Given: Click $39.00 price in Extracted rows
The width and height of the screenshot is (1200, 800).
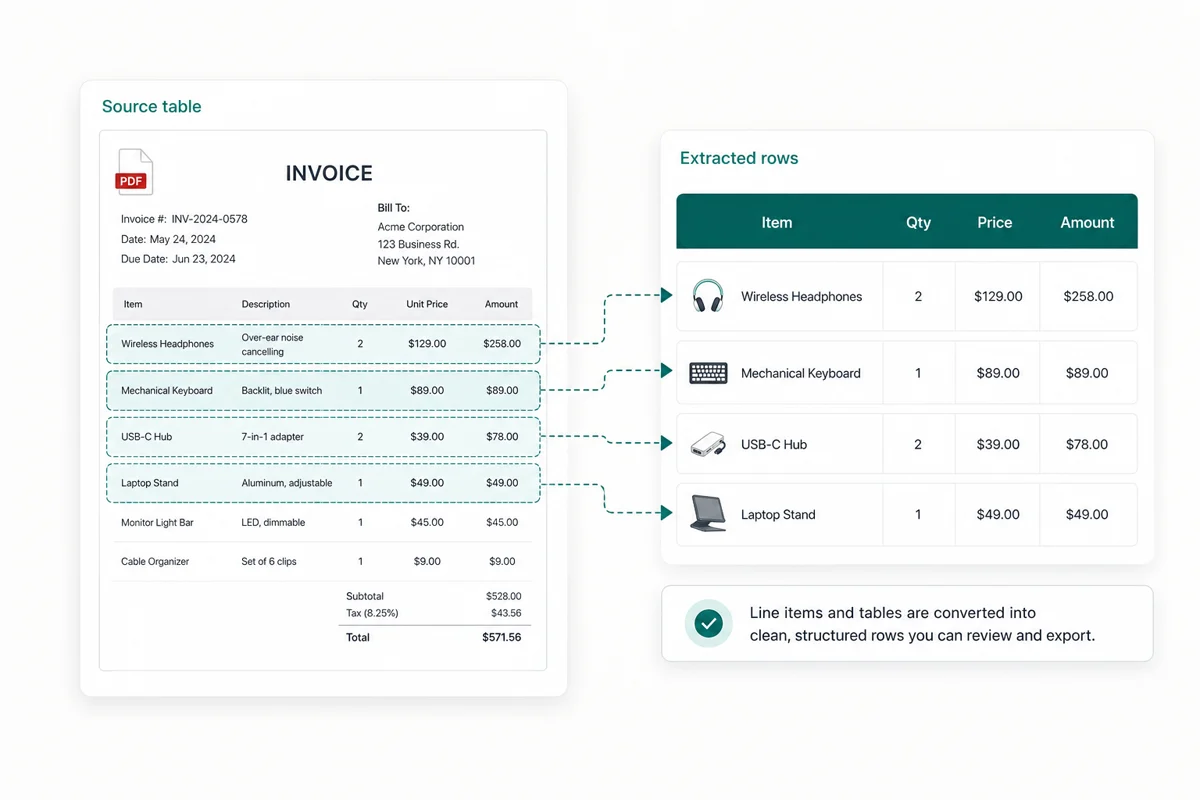Looking at the screenshot, I should [998, 444].
